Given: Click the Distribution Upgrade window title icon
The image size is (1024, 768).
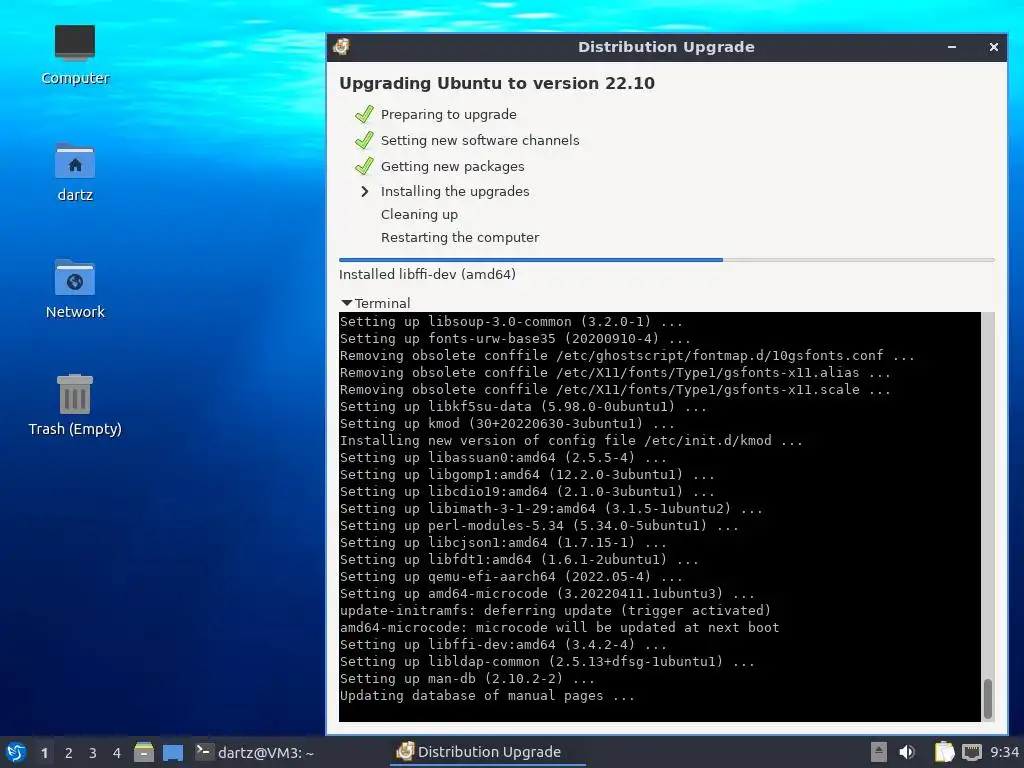Looking at the screenshot, I should 341,47.
